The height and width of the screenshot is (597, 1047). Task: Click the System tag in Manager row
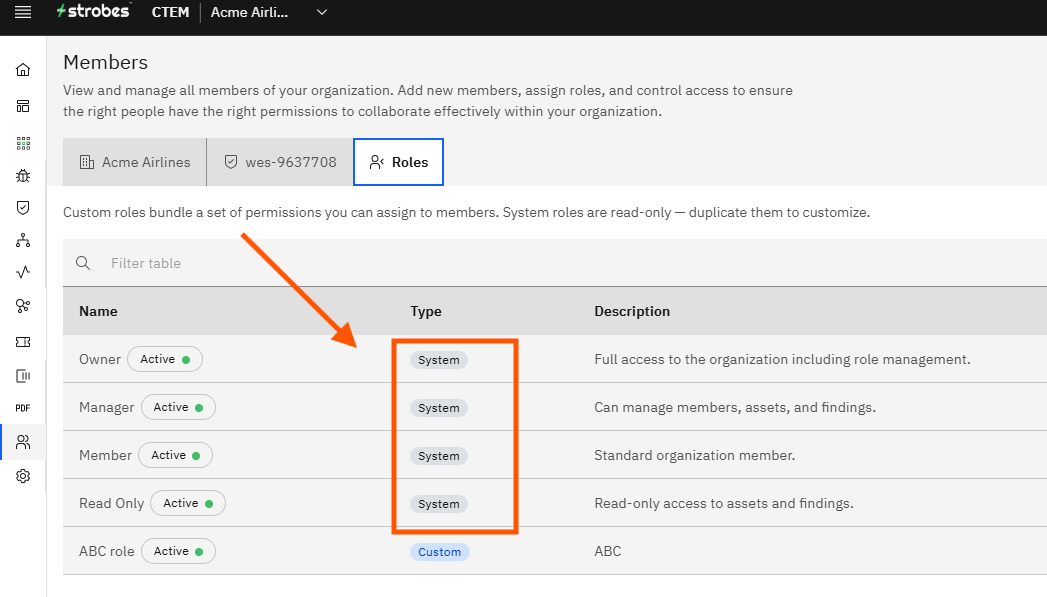coord(439,408)
